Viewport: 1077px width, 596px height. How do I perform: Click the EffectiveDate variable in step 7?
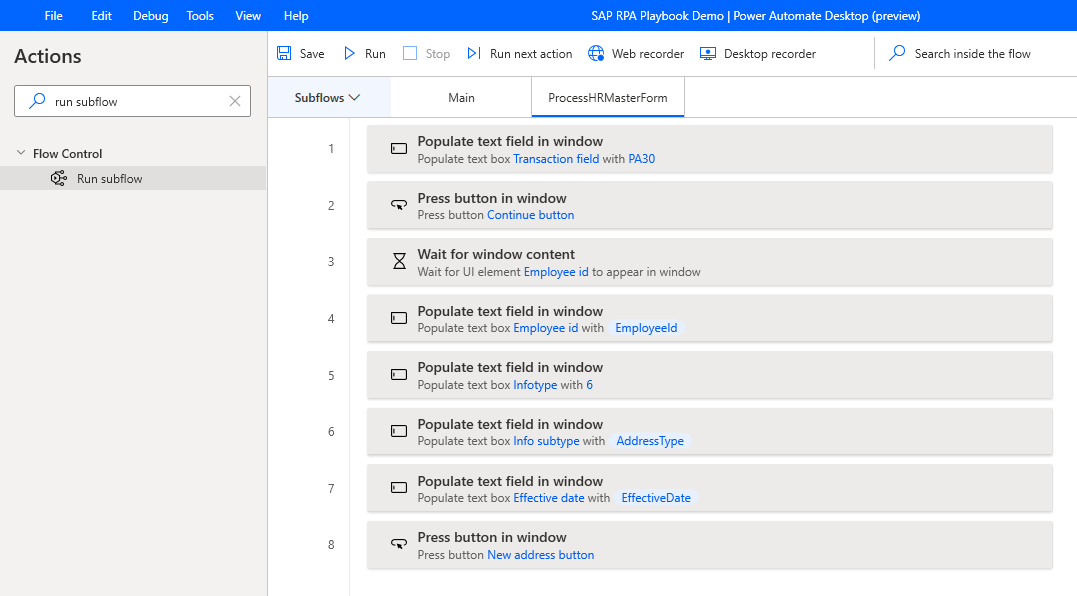656,498
